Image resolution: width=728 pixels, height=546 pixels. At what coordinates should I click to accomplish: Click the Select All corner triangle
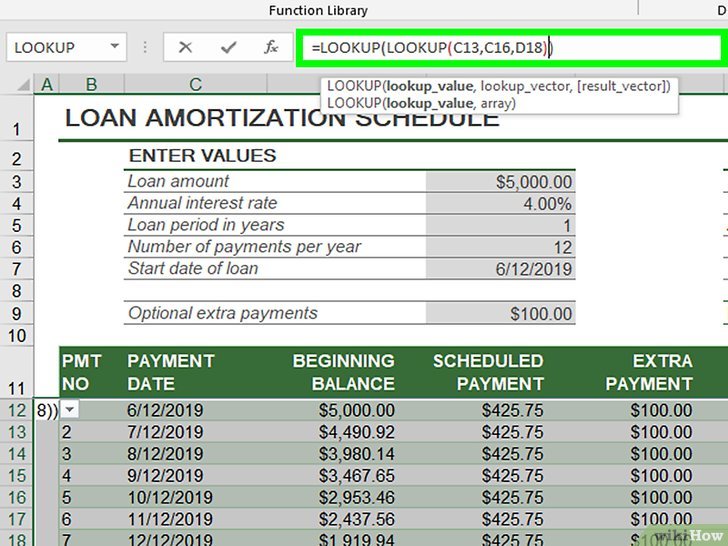coord(17,86)
